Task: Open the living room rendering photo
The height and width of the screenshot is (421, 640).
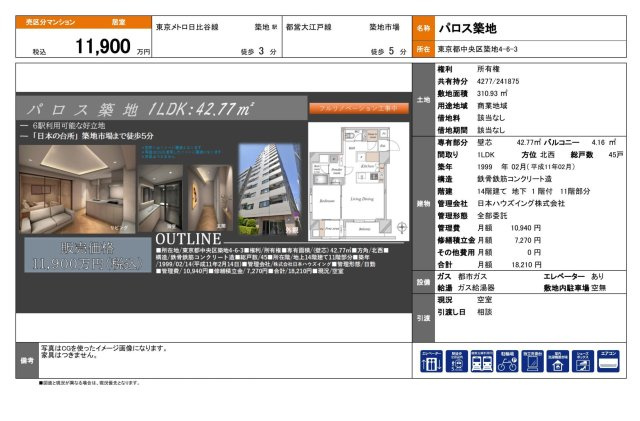Action: (77, 189)
